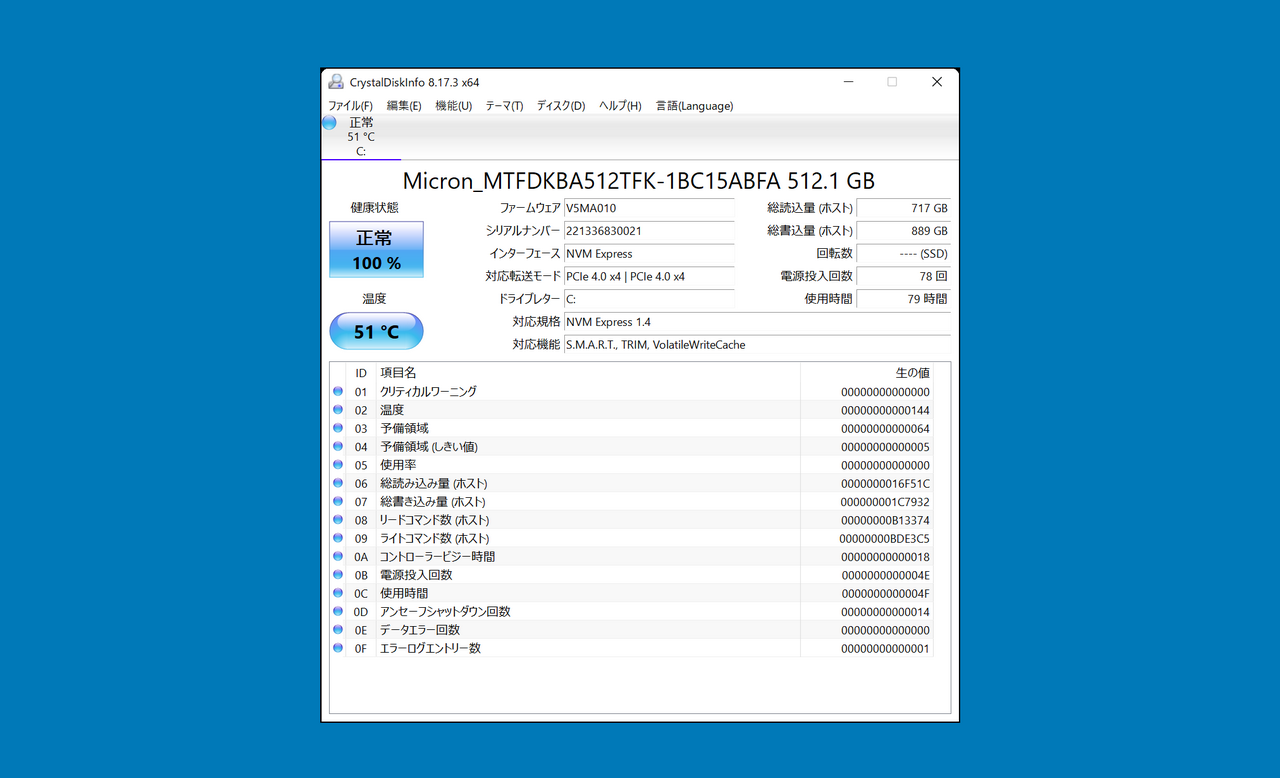Click the serial number field 221336830021
This screenshot has height=778, width=1280.
[649, 231]
